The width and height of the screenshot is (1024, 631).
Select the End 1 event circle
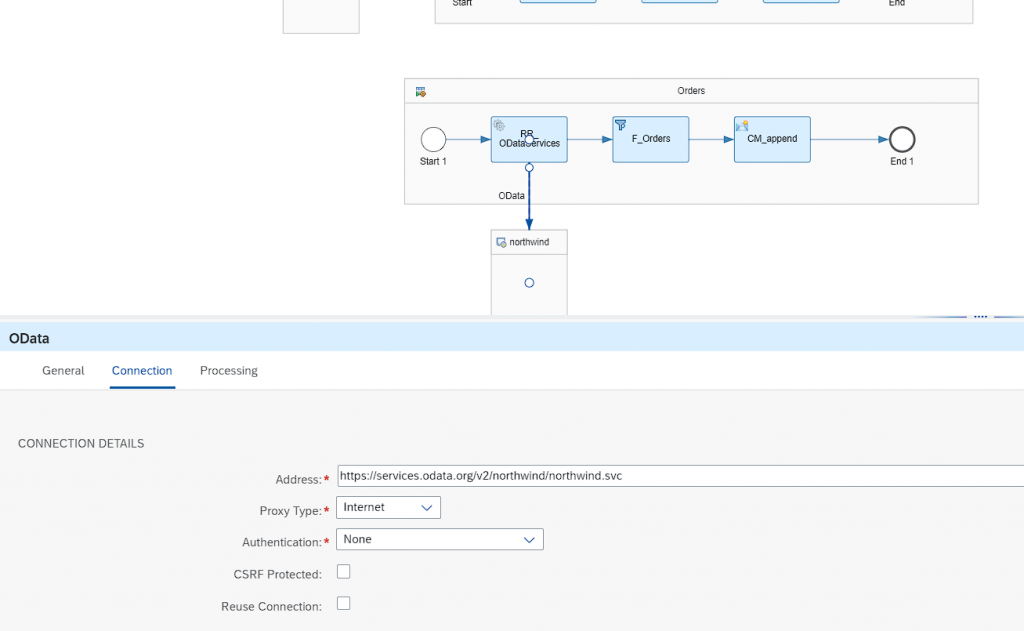point(902,139)
